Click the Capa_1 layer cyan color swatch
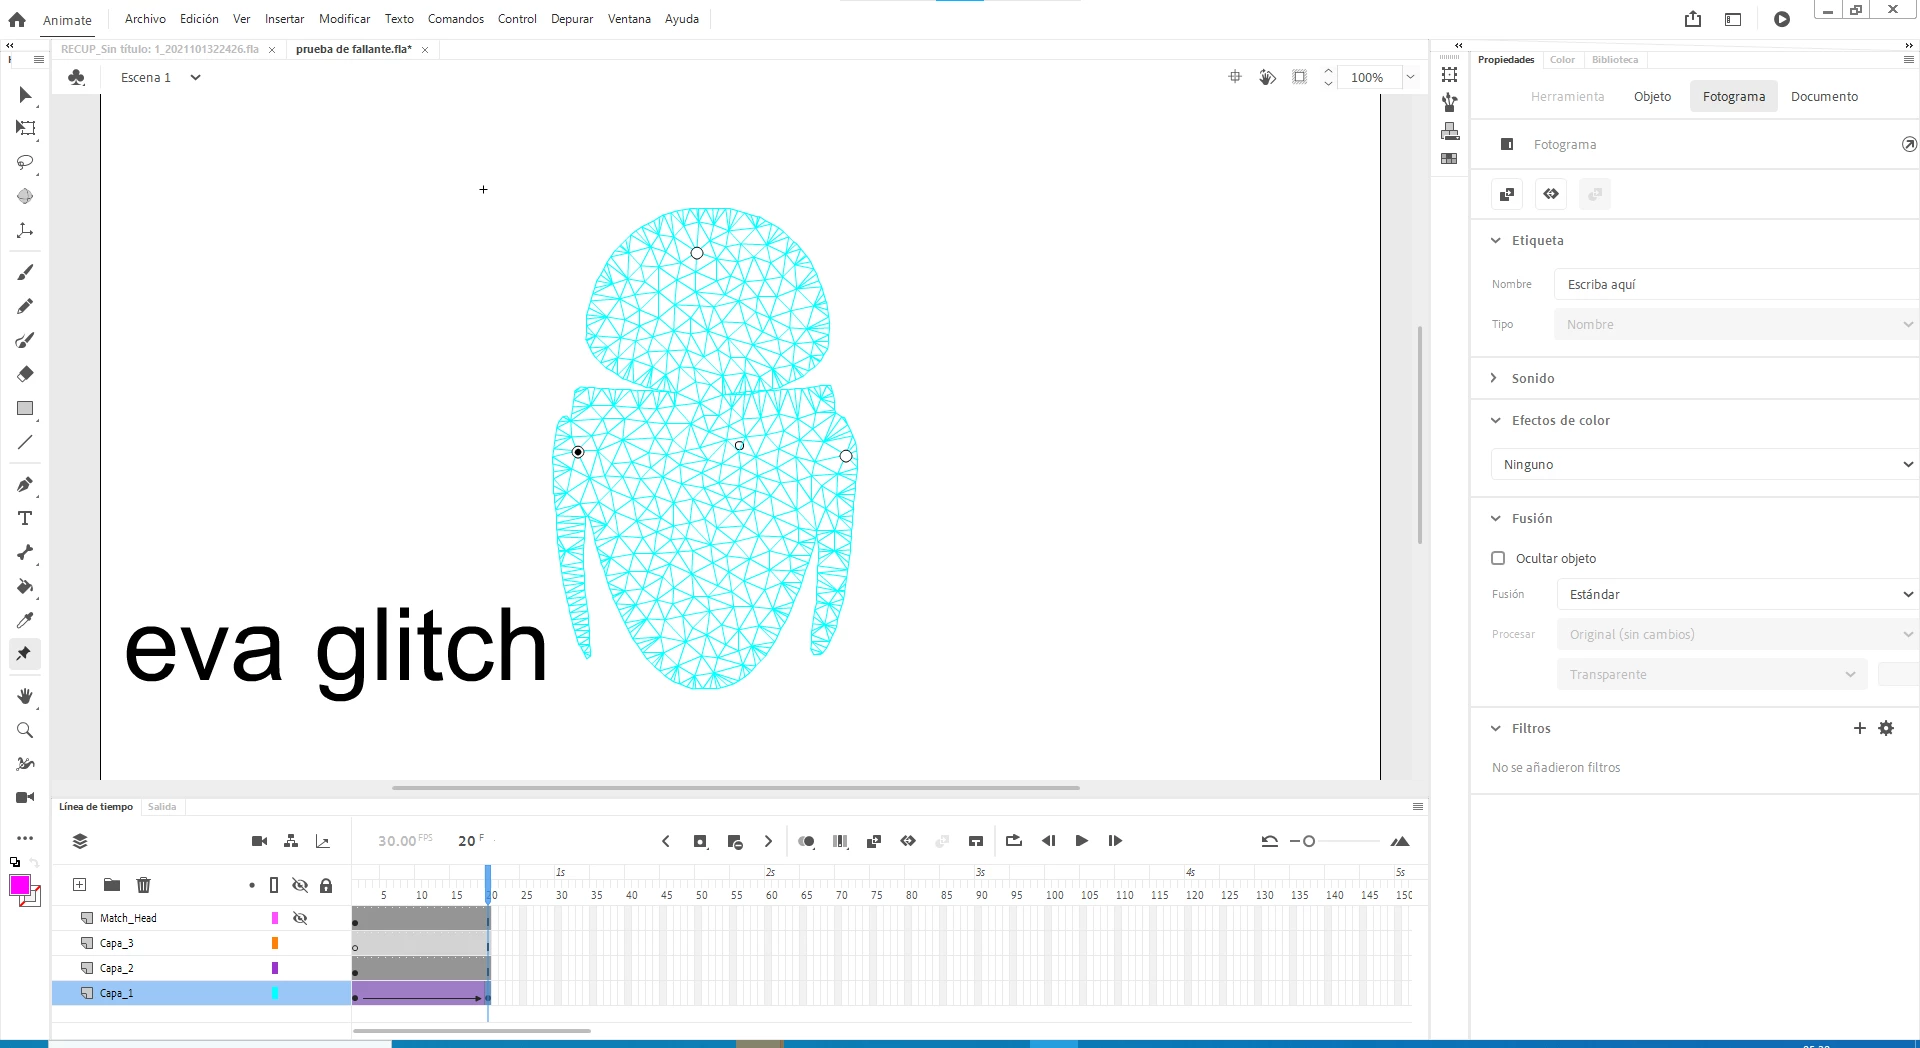This screenshot has height=1048, width=1920. click(275, 993)
